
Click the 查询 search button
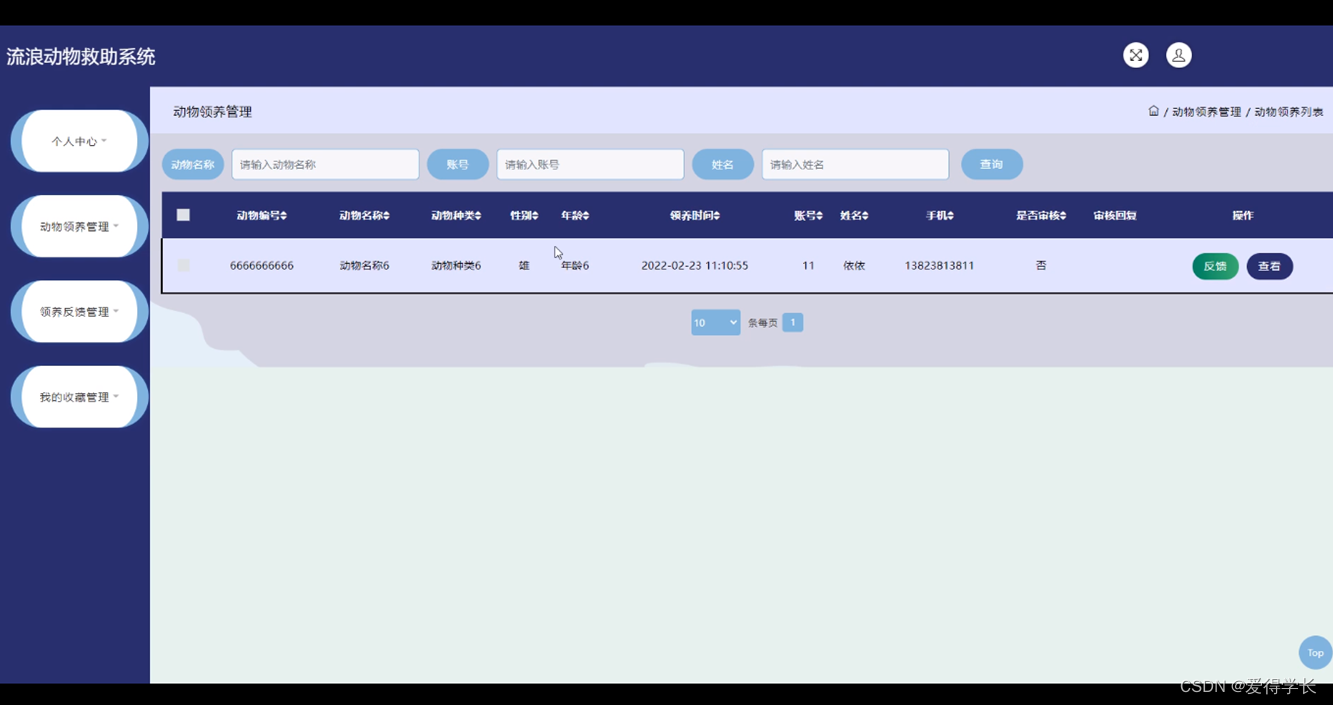pyautogui.click(x=992, y=164)
